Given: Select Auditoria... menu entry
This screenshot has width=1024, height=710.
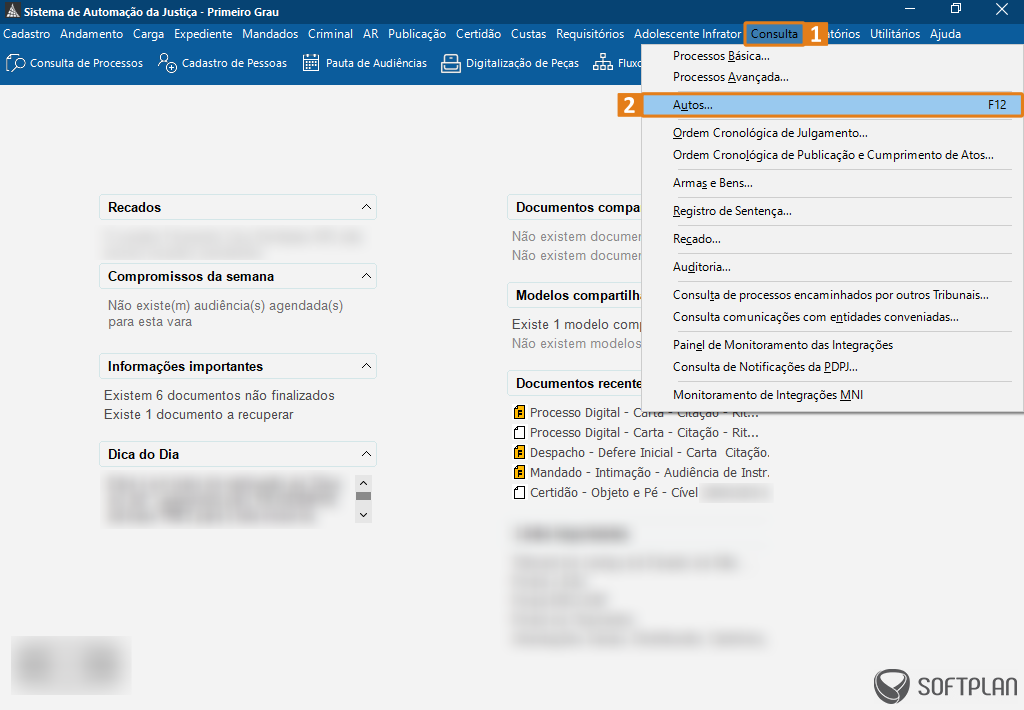Looking at the screenshot, I should 832,267.
